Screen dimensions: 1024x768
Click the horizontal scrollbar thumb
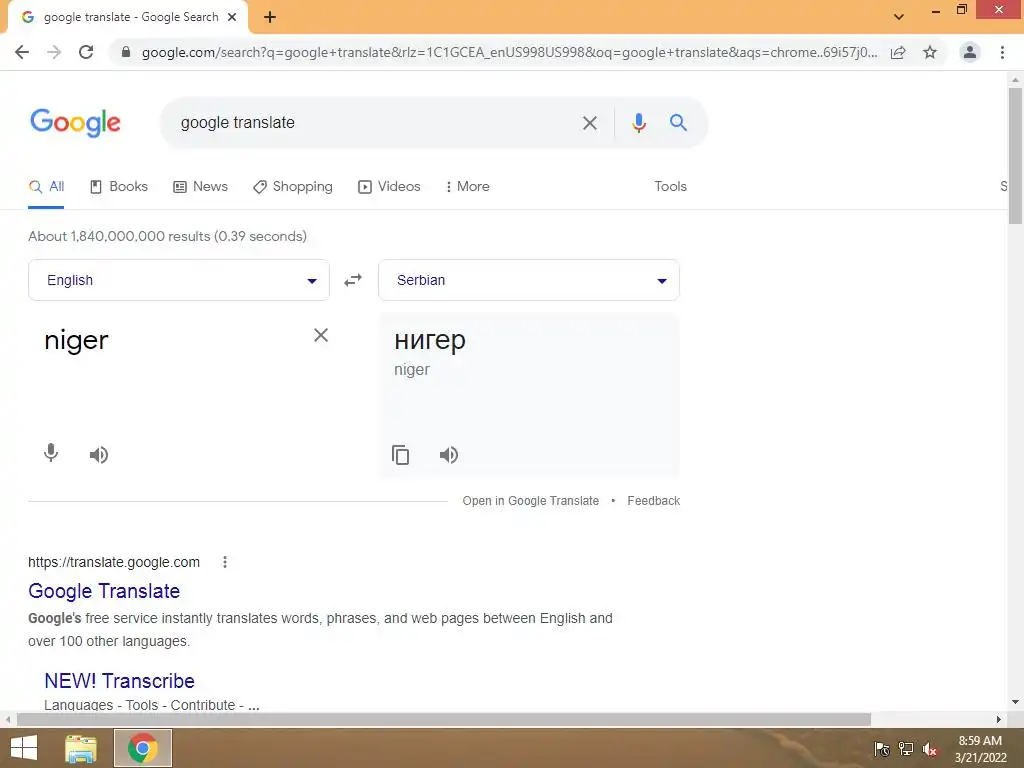pyautogui.click(x=444, y=719)
